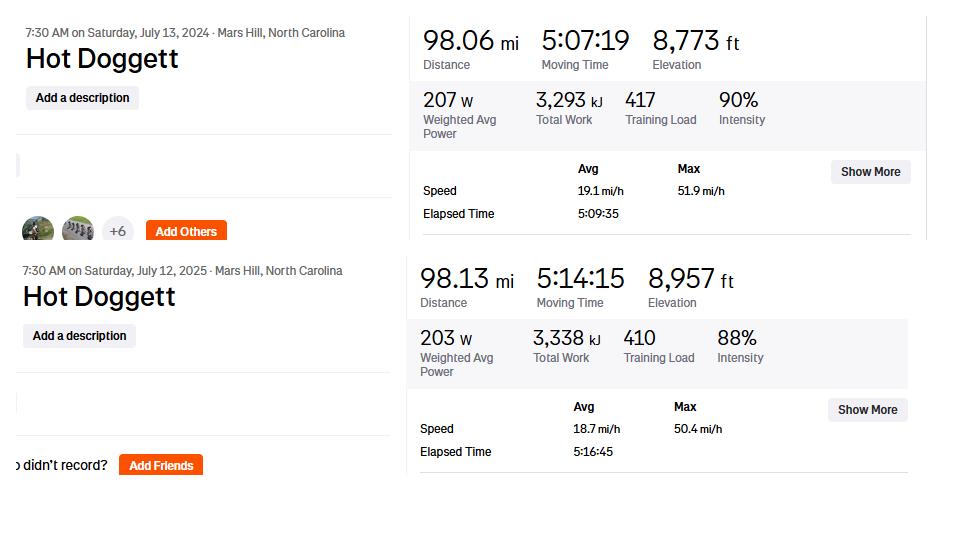Click the 5:14:15 moving time
Viewport: 960px width, 540px height.
pyautogui.click(x=580, y=279)
